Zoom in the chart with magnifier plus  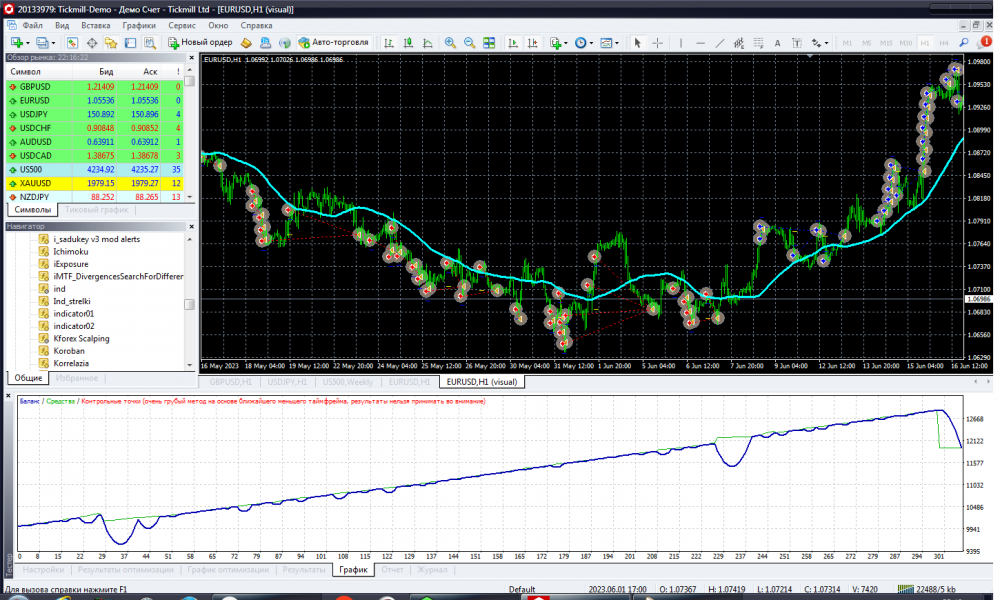(450, 43)
